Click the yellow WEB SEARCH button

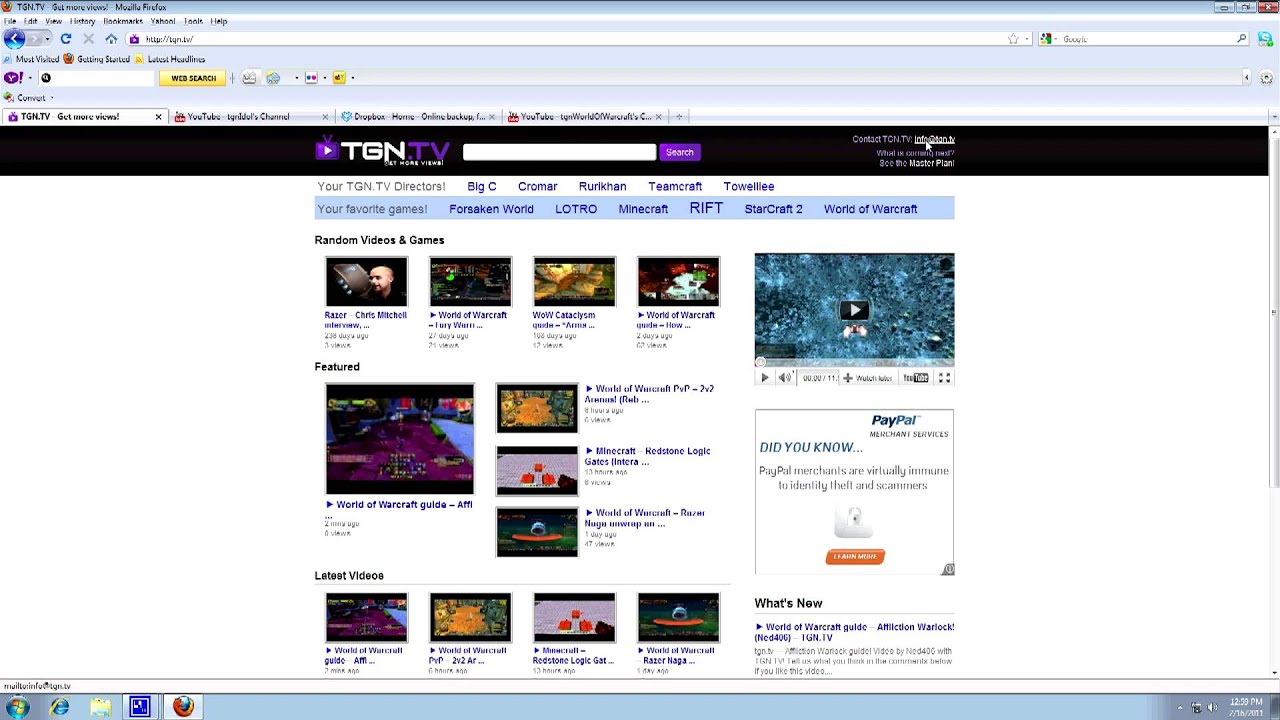(x=193, y=78)
